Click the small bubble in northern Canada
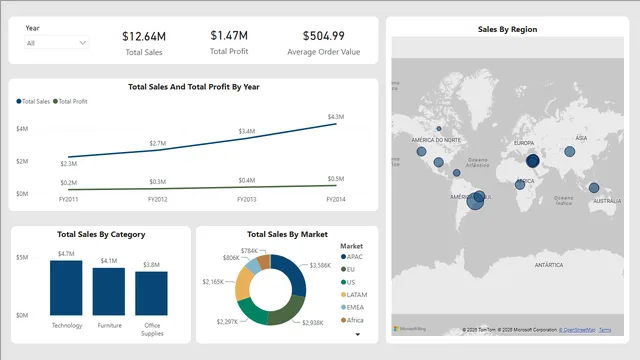Viewport: 640px width, 360px height. coord(439,129)
